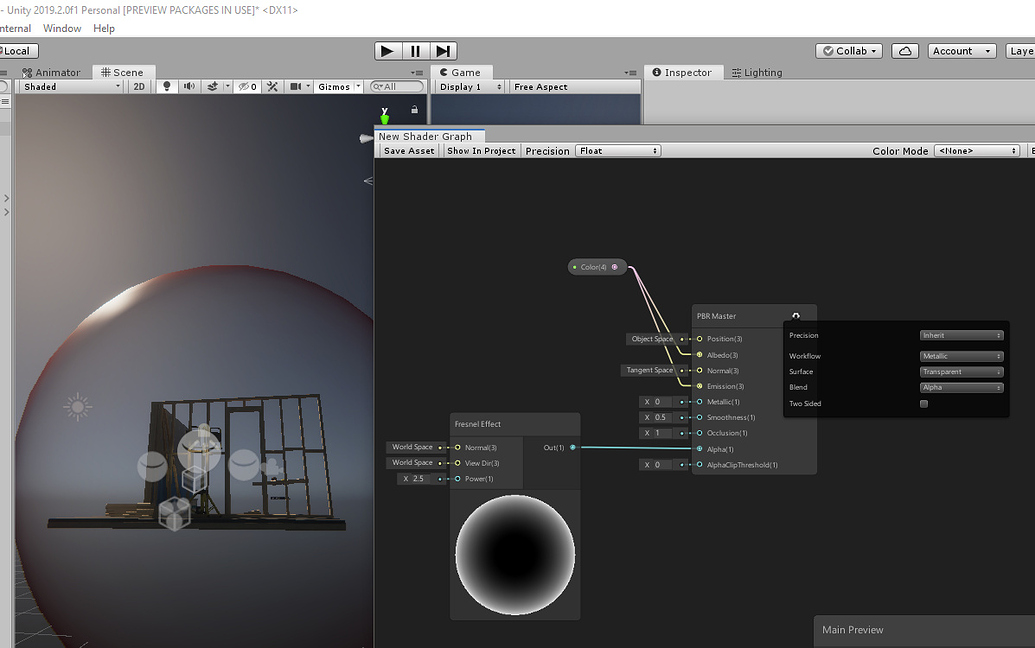Click the cloud services icon
This screenshot has height=648, width=1035.
point(905,51)
